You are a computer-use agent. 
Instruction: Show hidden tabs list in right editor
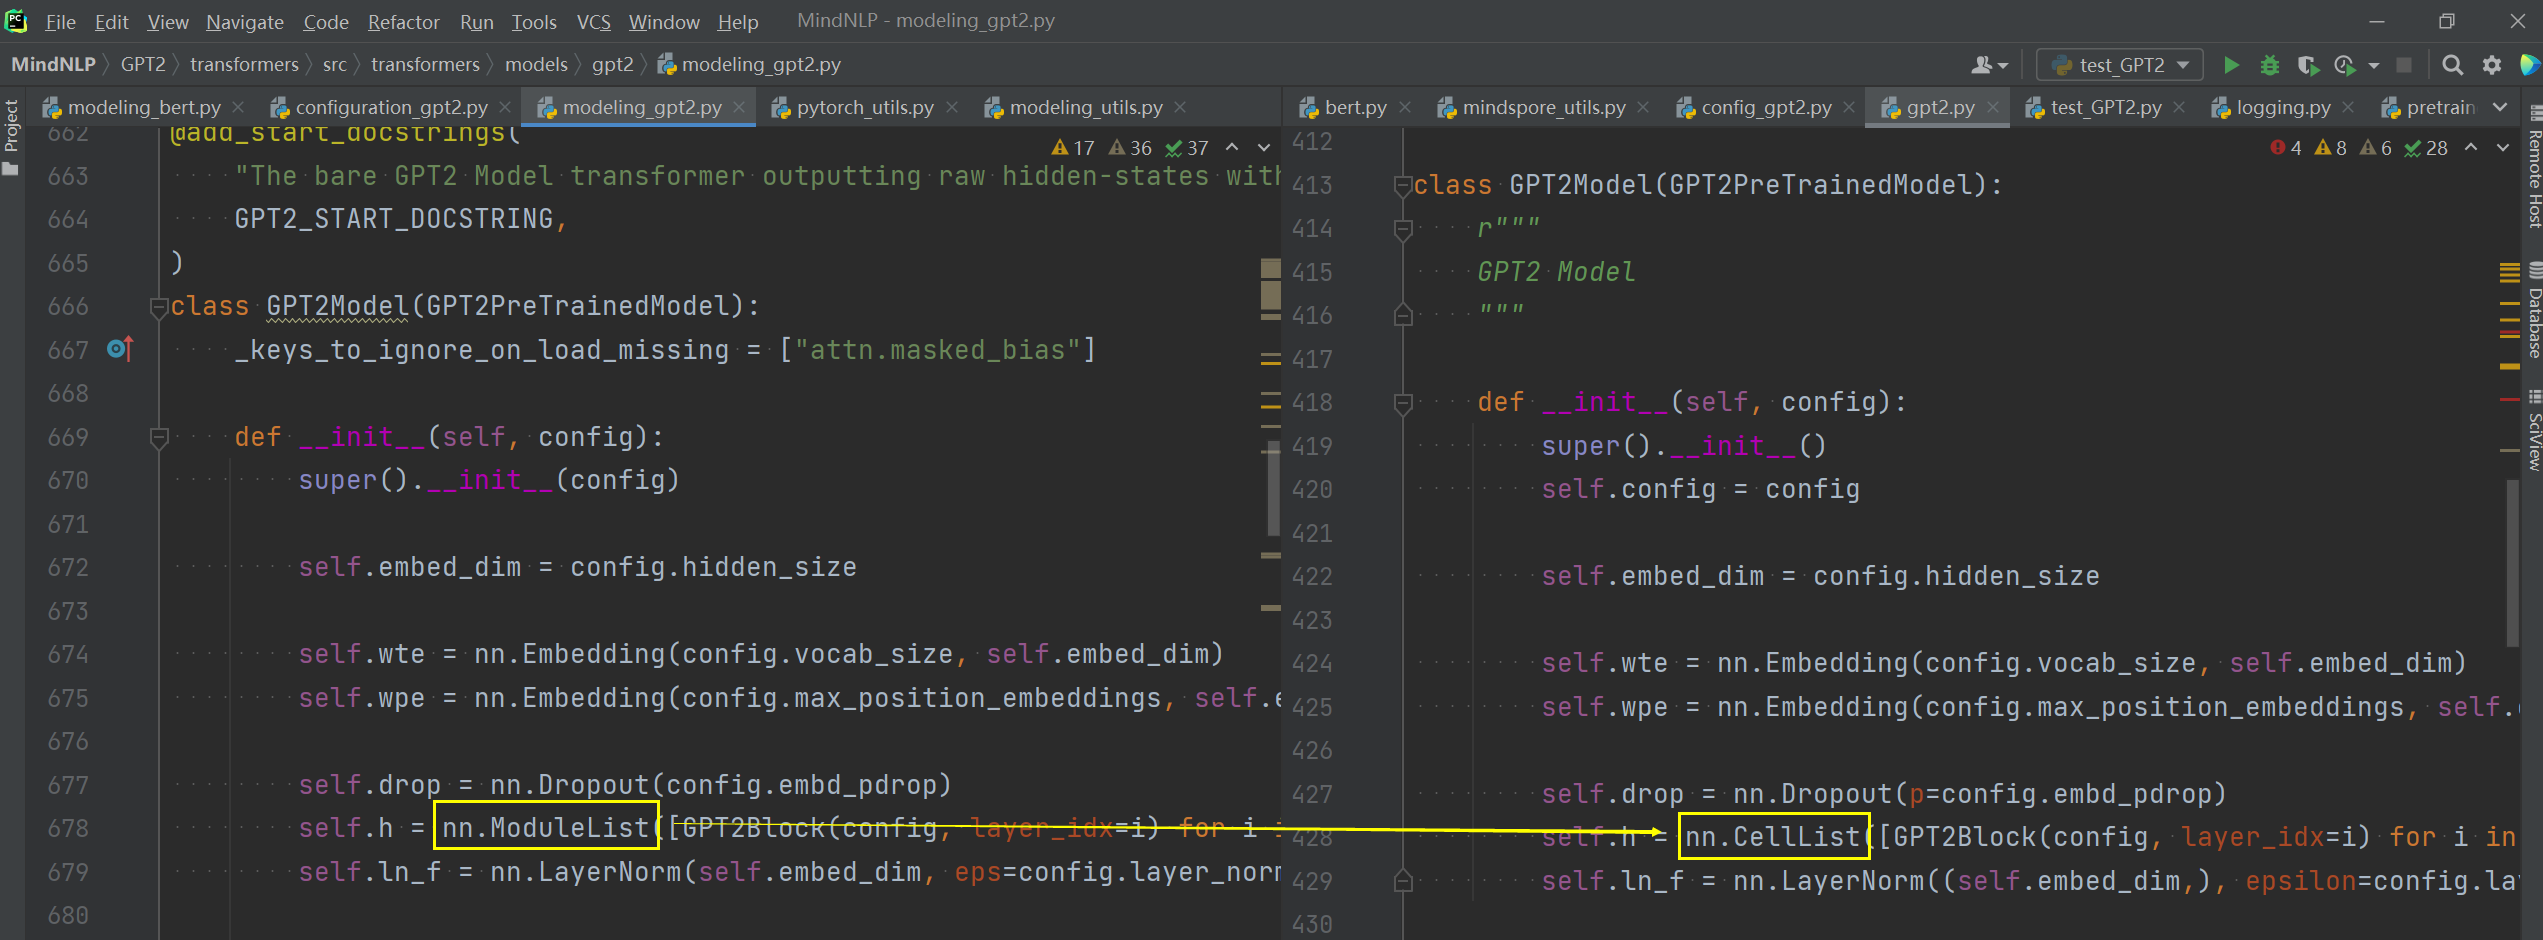[2500, 107]
